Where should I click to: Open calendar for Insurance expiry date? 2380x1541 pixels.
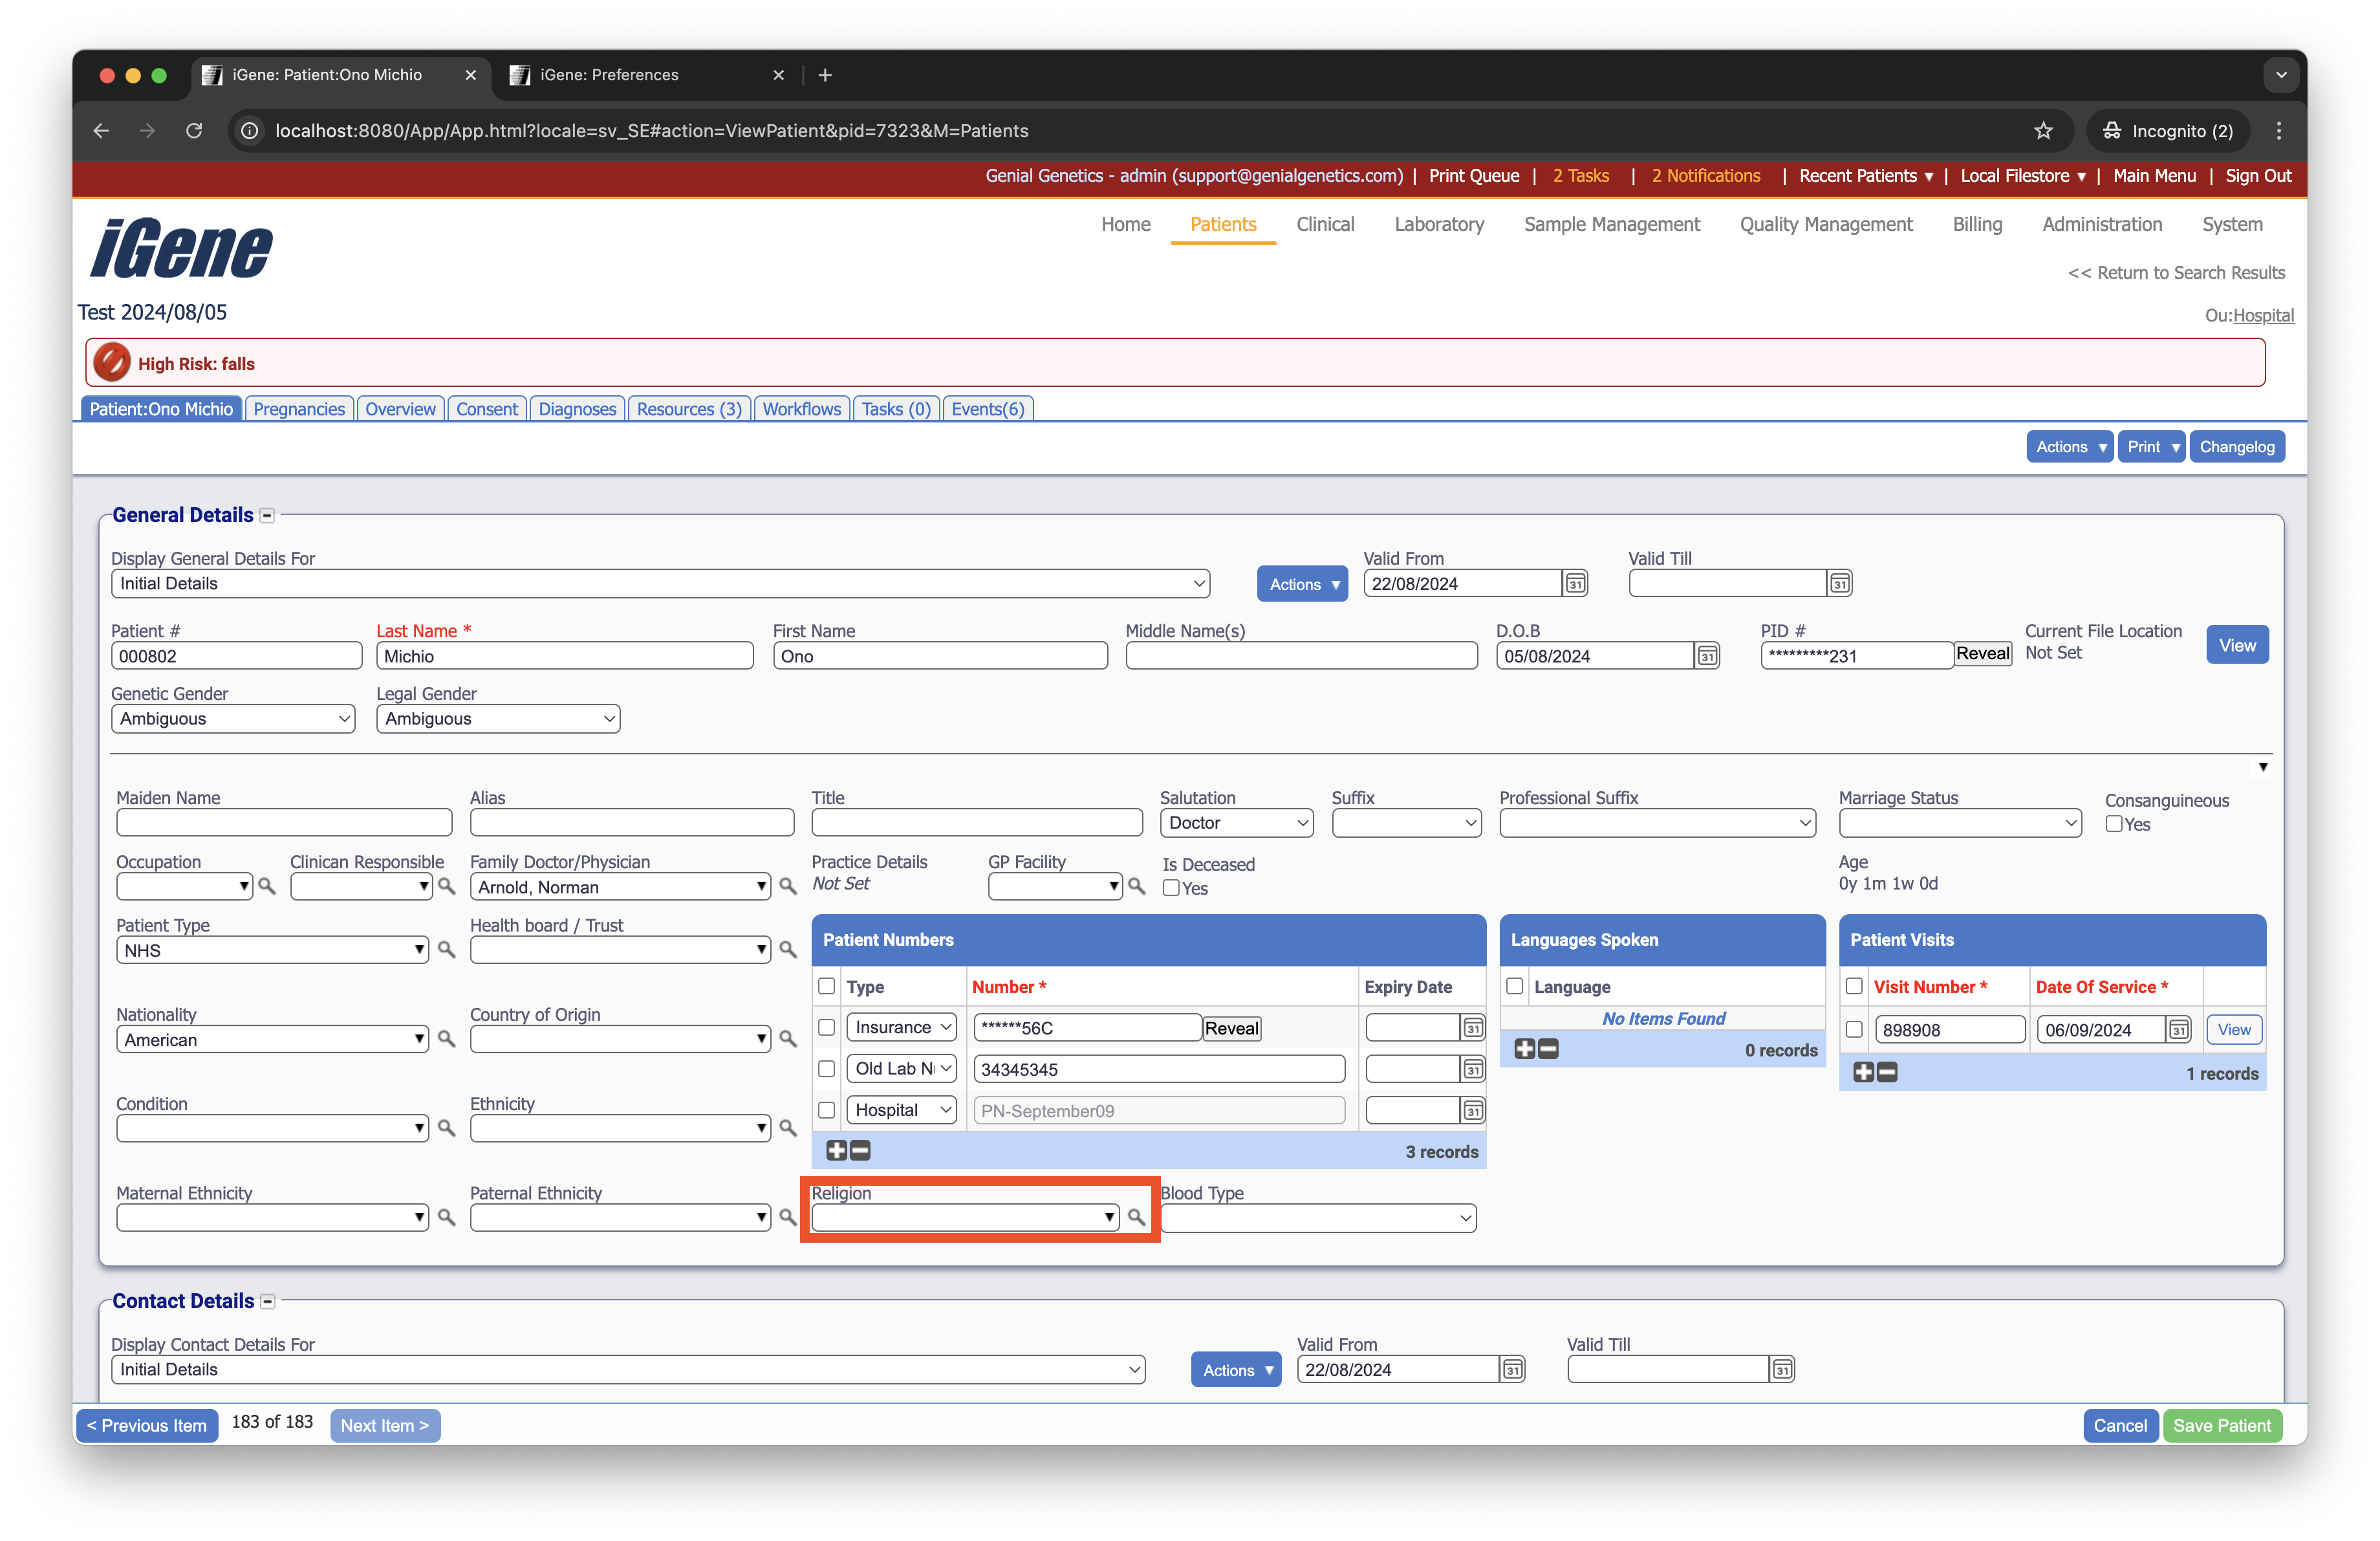[1472, 1028]
